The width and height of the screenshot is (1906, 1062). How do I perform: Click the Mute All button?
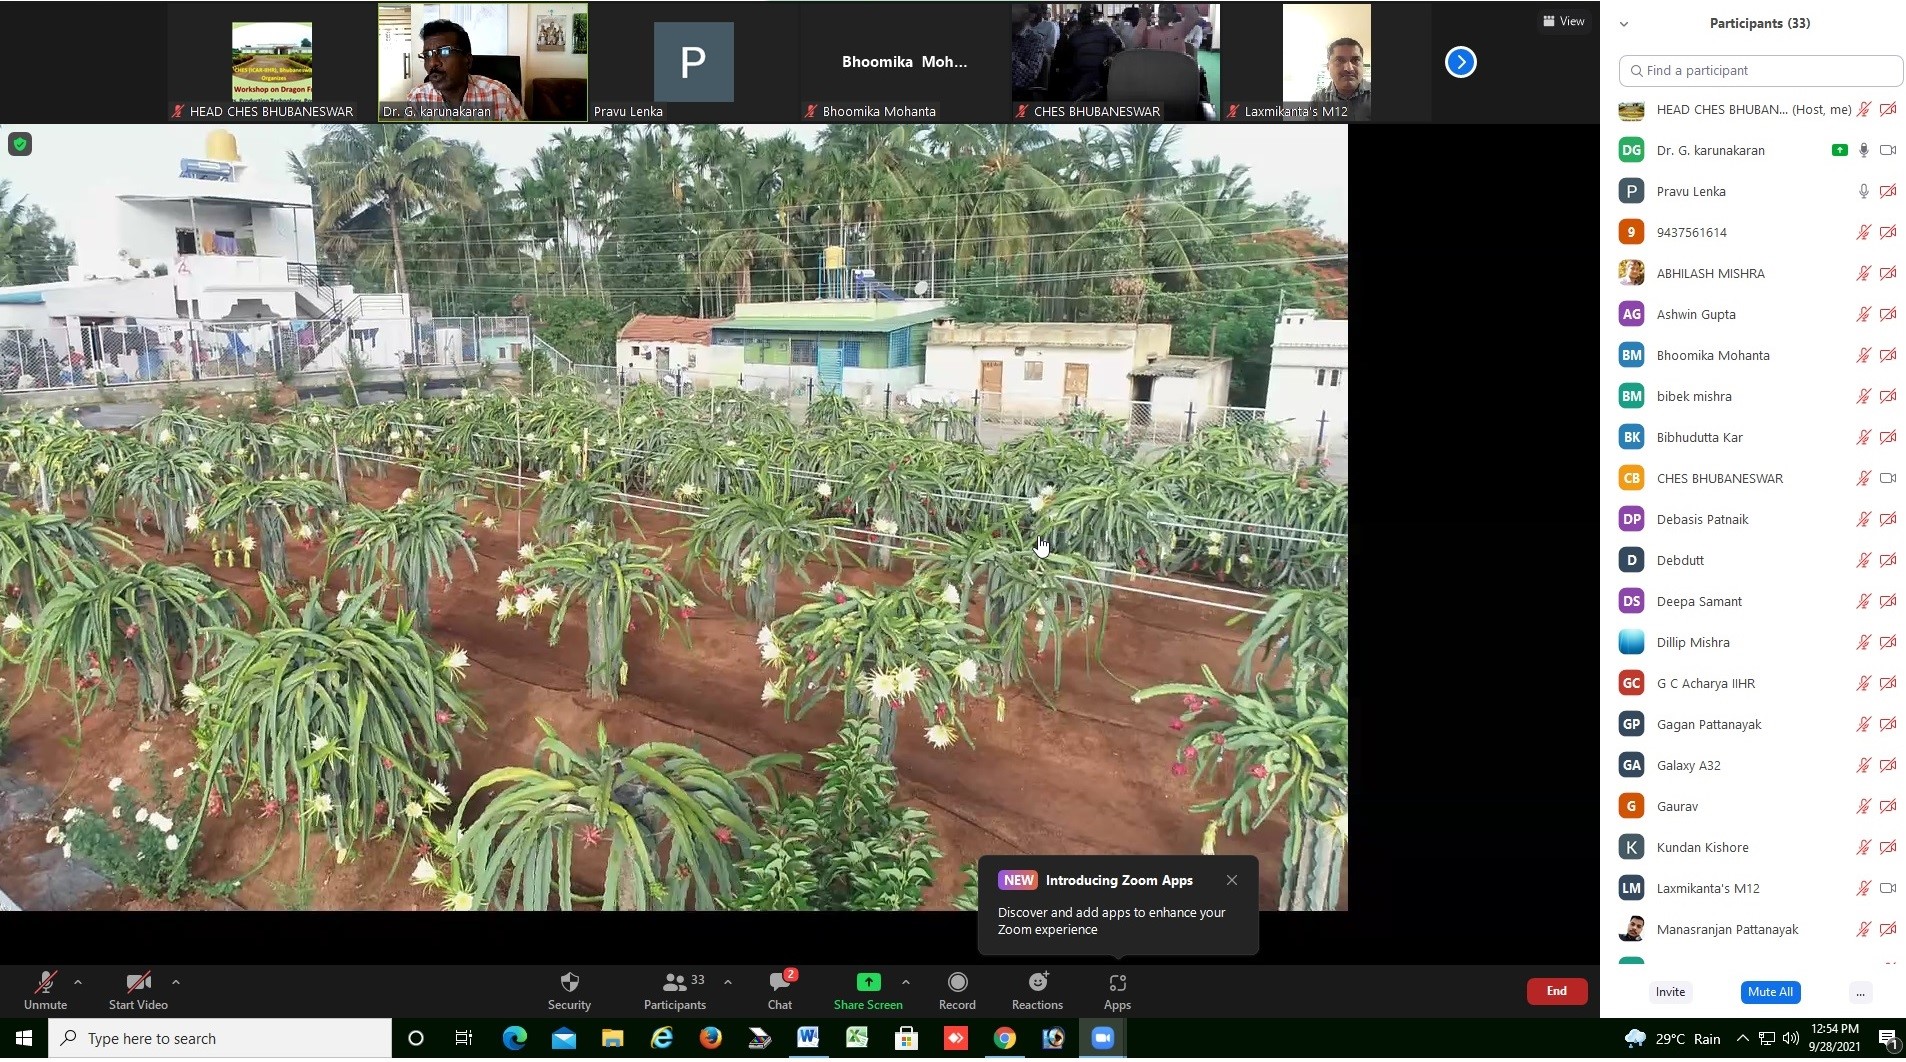click(1769, 992)
